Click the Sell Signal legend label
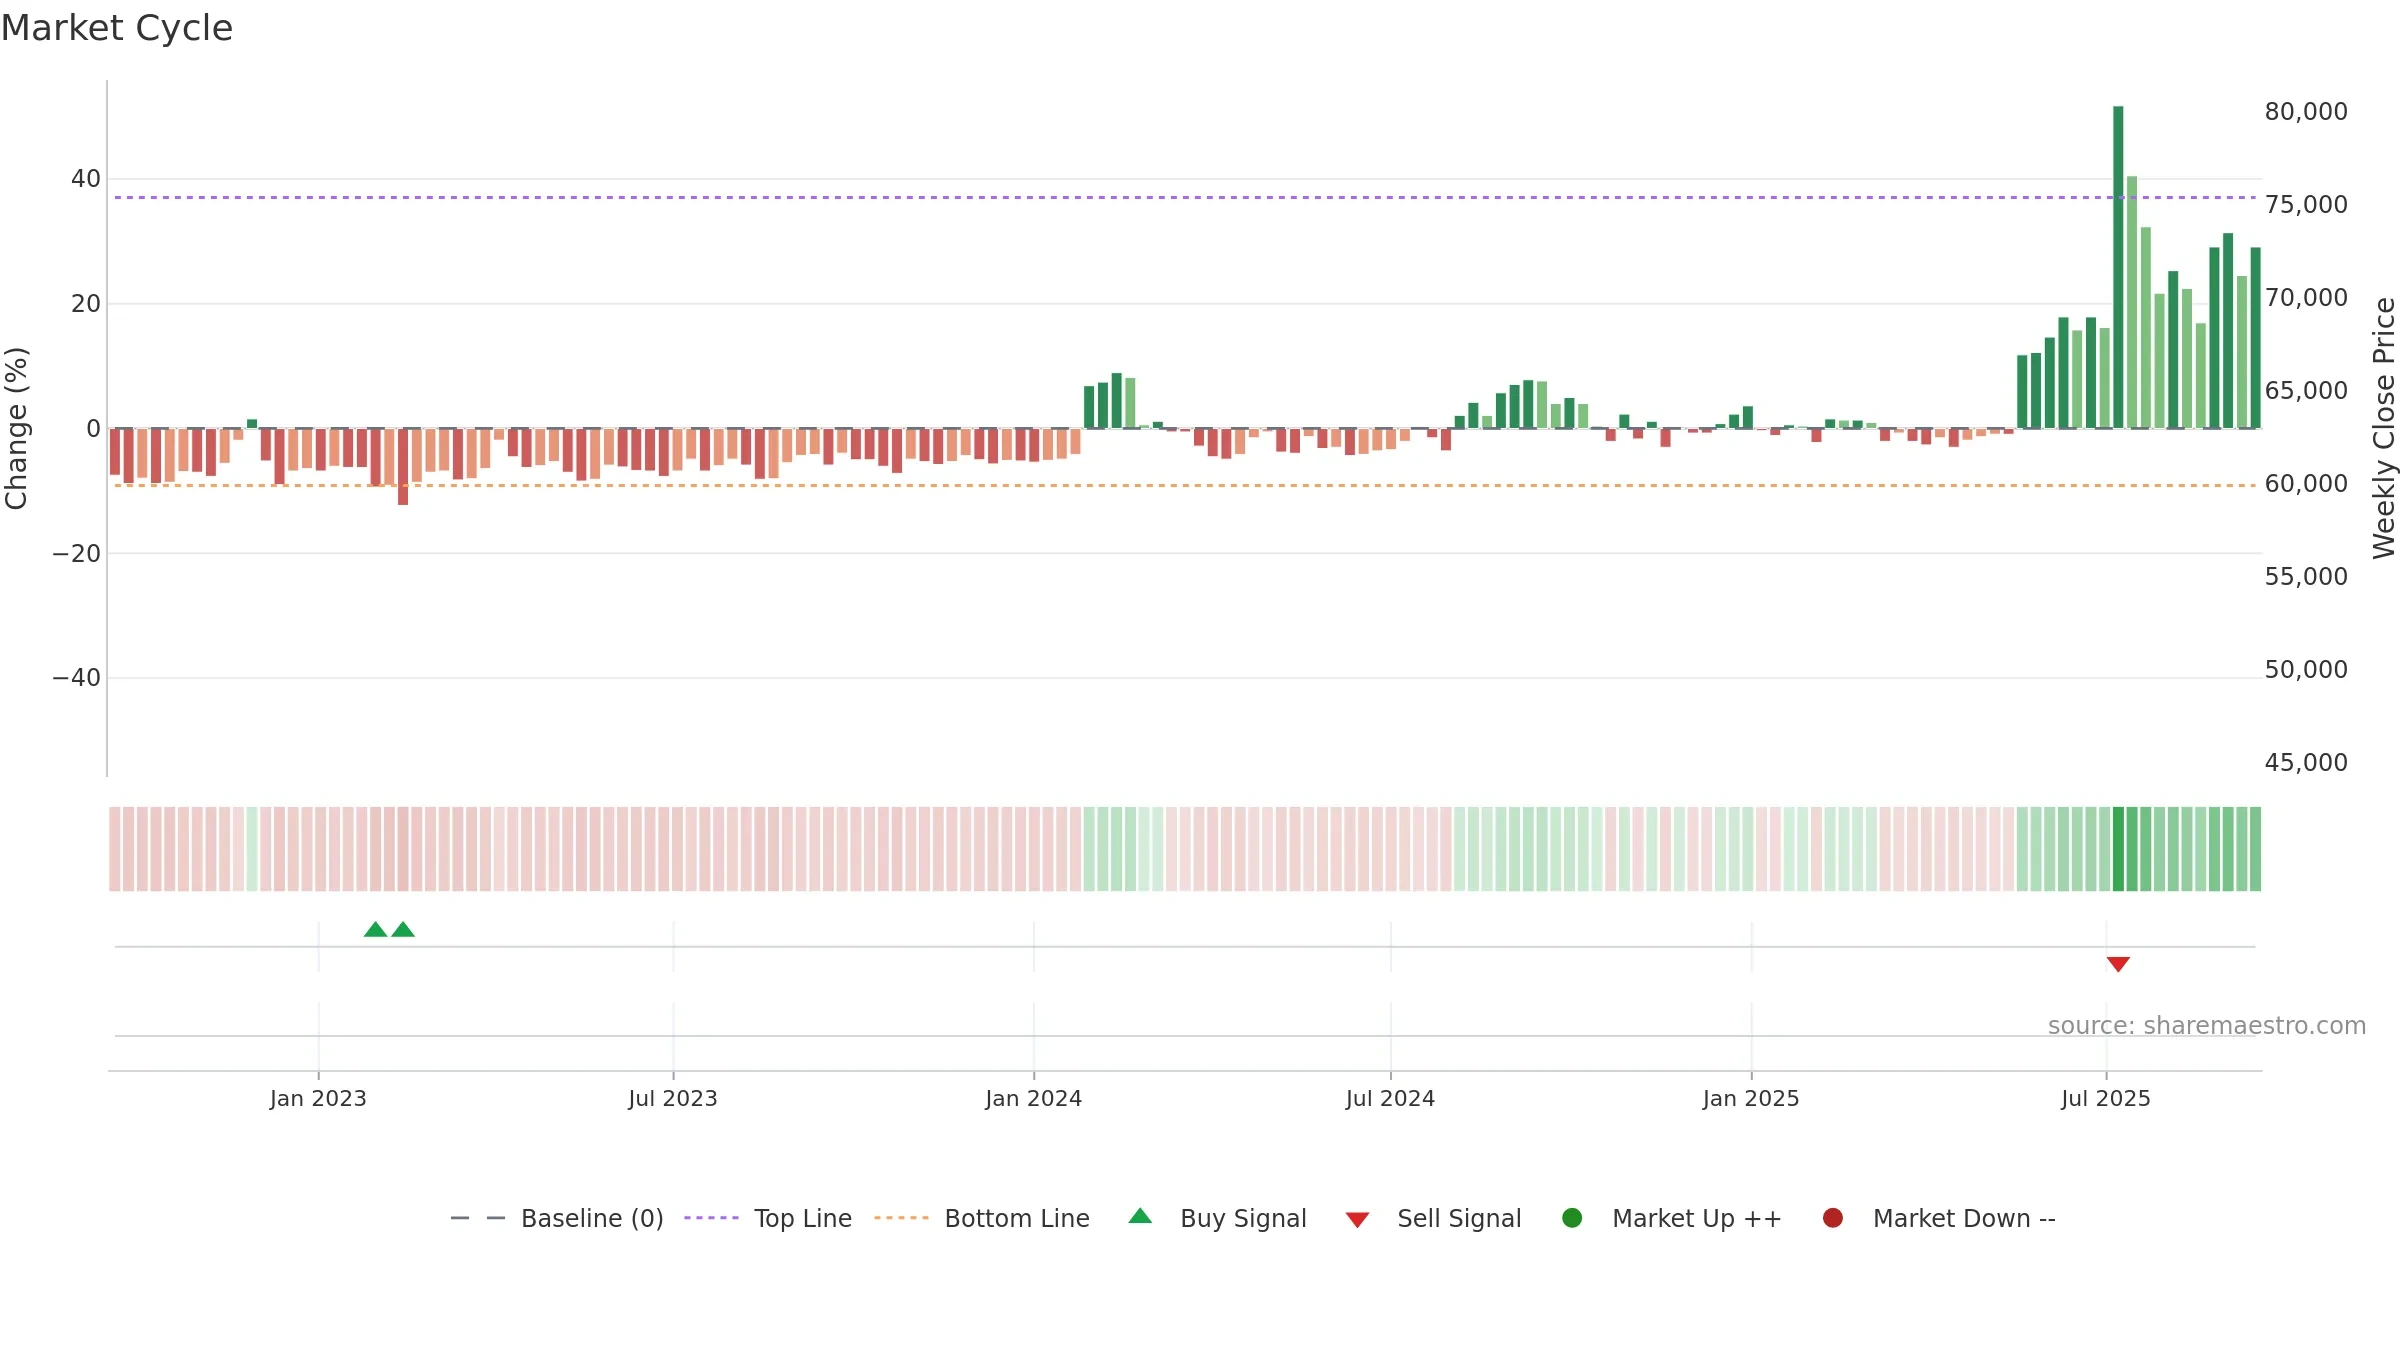This screenshot has width=2400, height=1350. pos(1459,1218)
